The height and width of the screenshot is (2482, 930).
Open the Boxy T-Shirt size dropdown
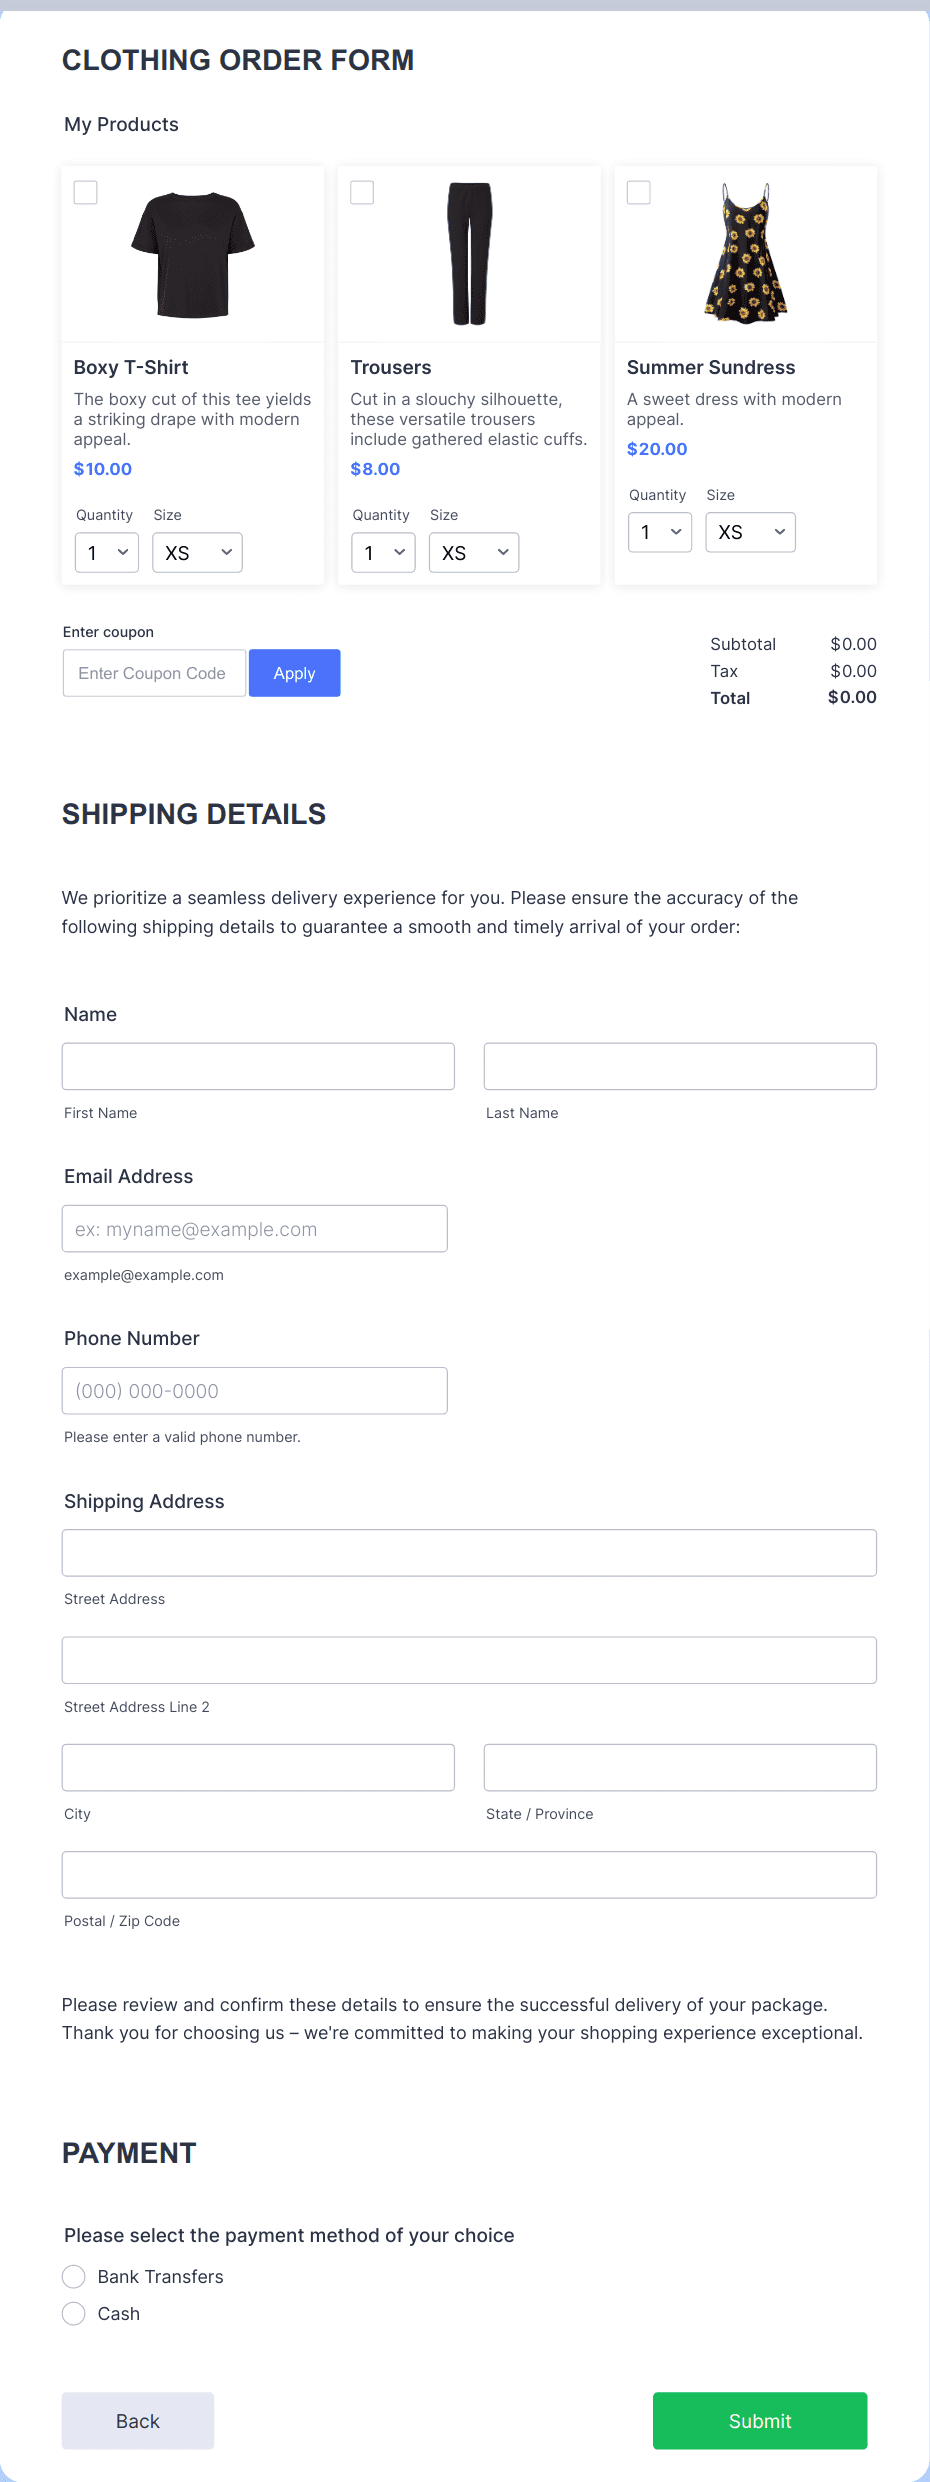pyautogui.click(x=196, y=552)
